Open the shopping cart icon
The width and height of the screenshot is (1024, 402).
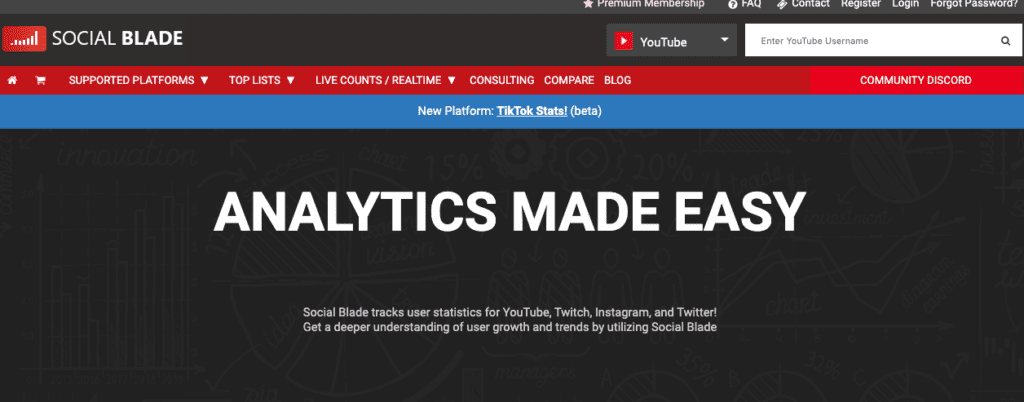tap(40, 80)
